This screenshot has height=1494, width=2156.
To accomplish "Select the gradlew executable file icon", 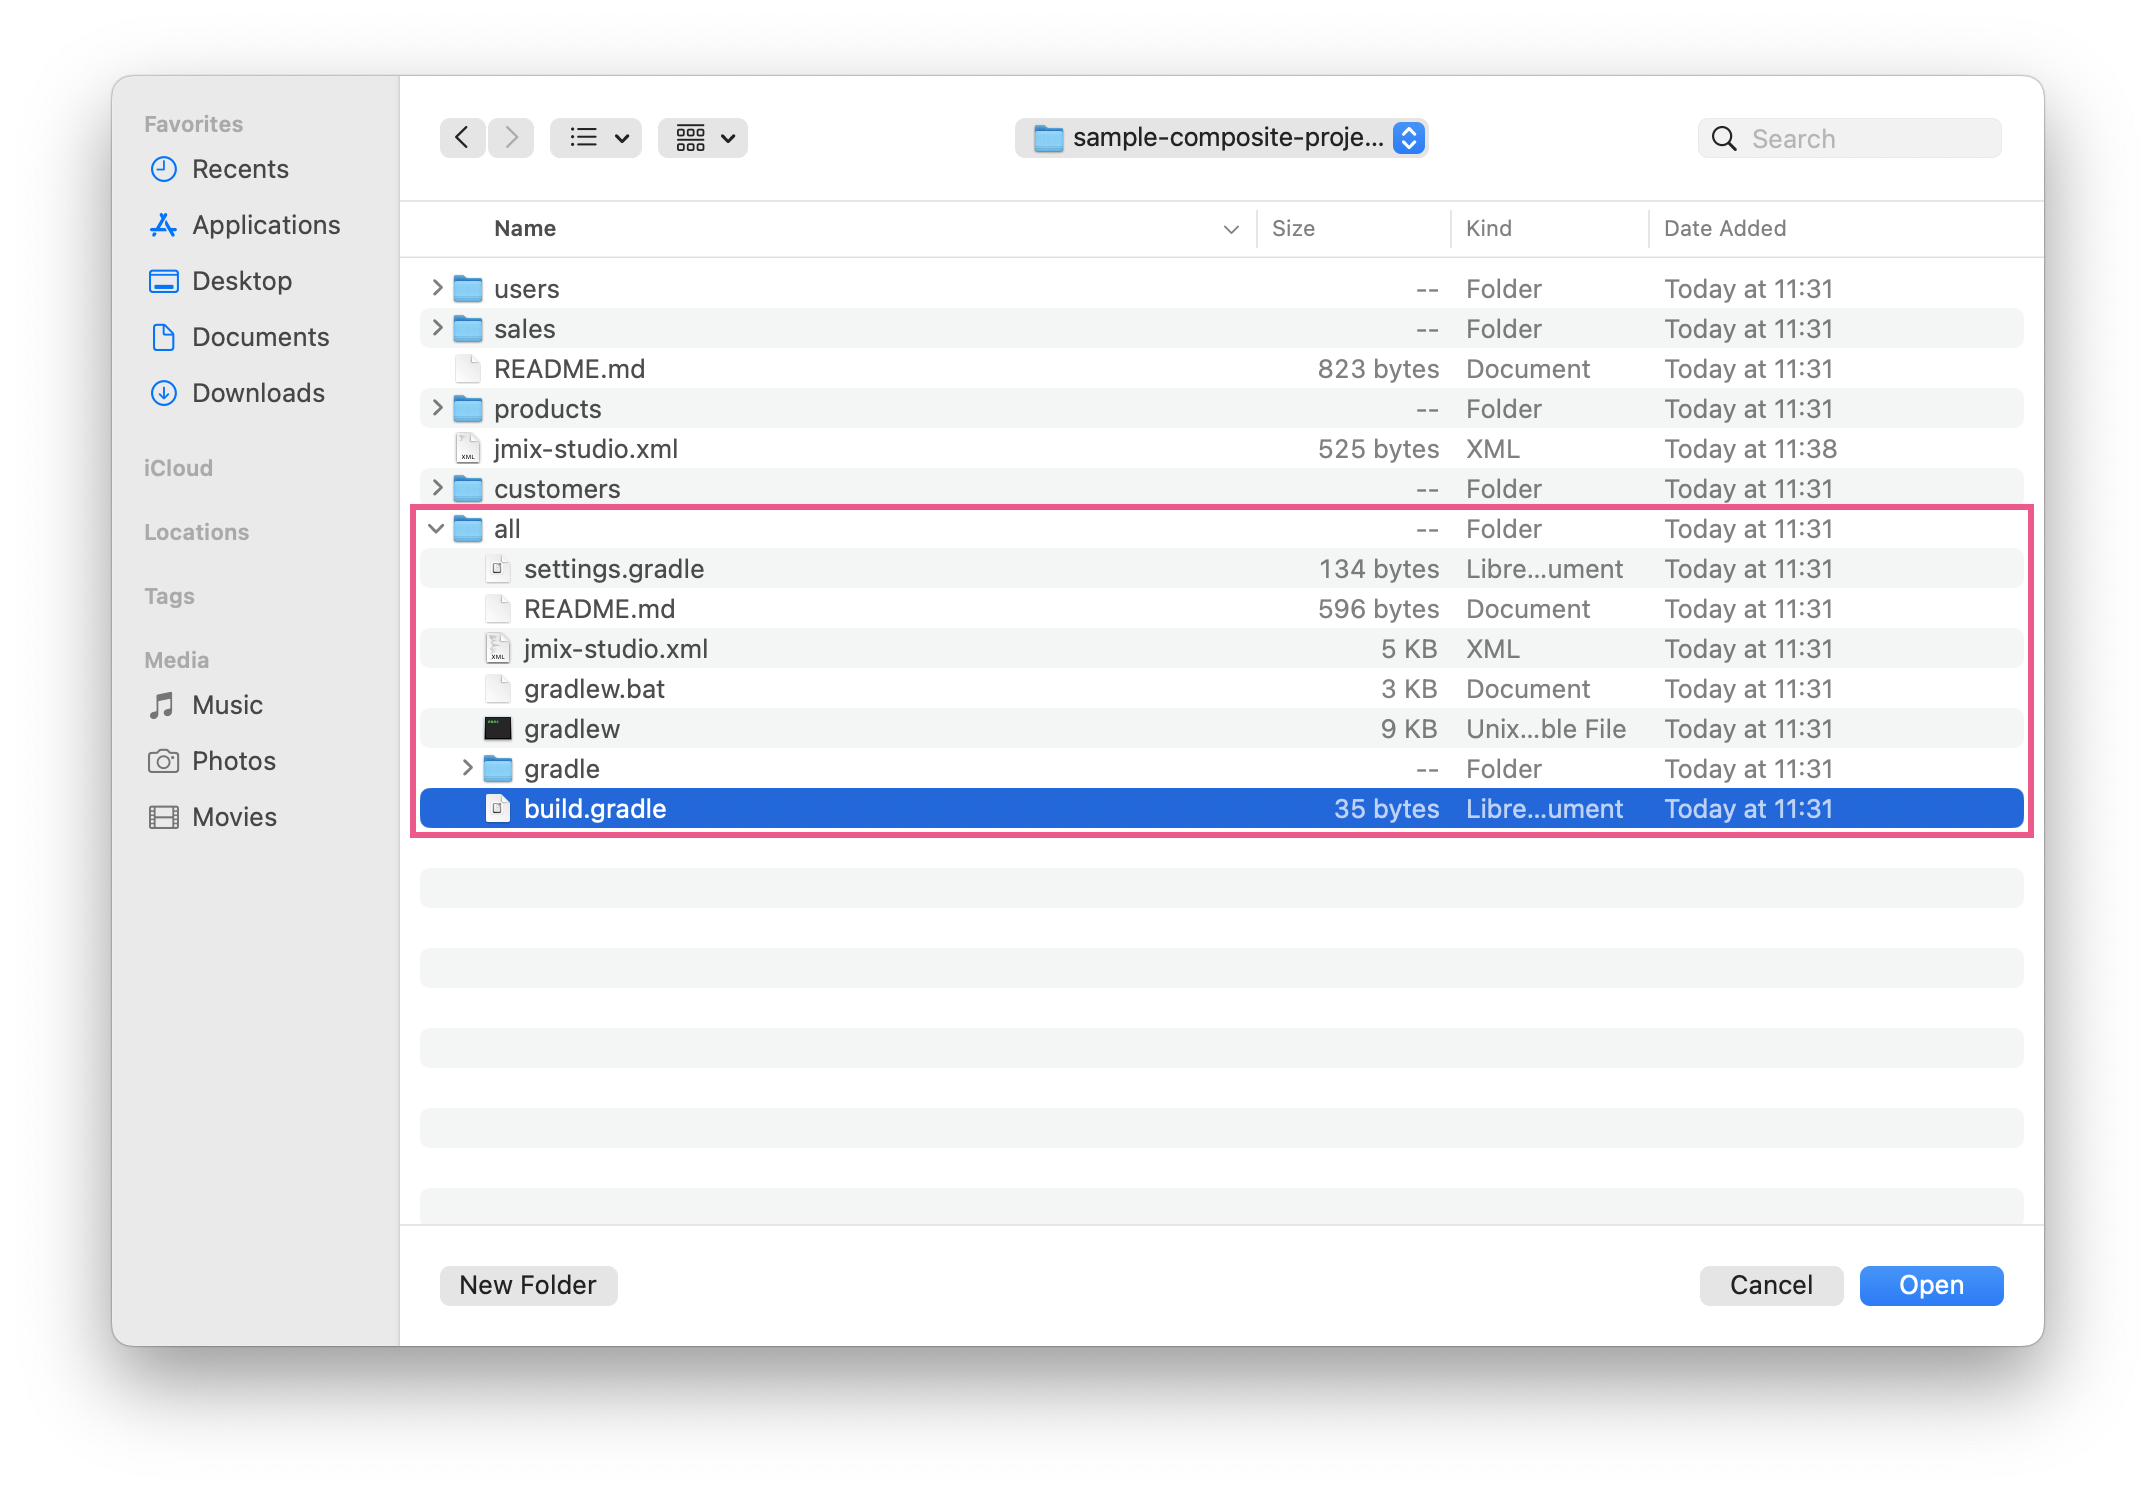I will [x=498, y=728].
